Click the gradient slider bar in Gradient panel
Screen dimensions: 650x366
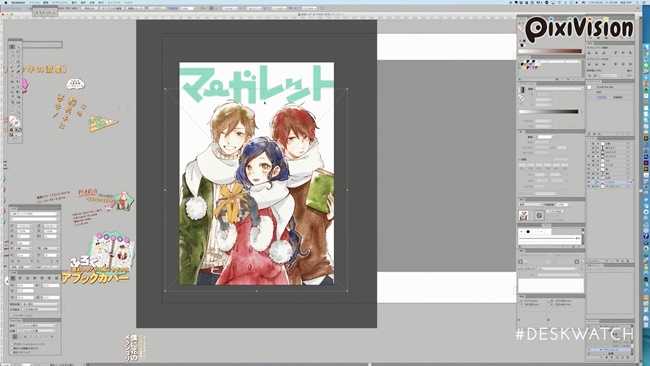[x=548, y=111]
